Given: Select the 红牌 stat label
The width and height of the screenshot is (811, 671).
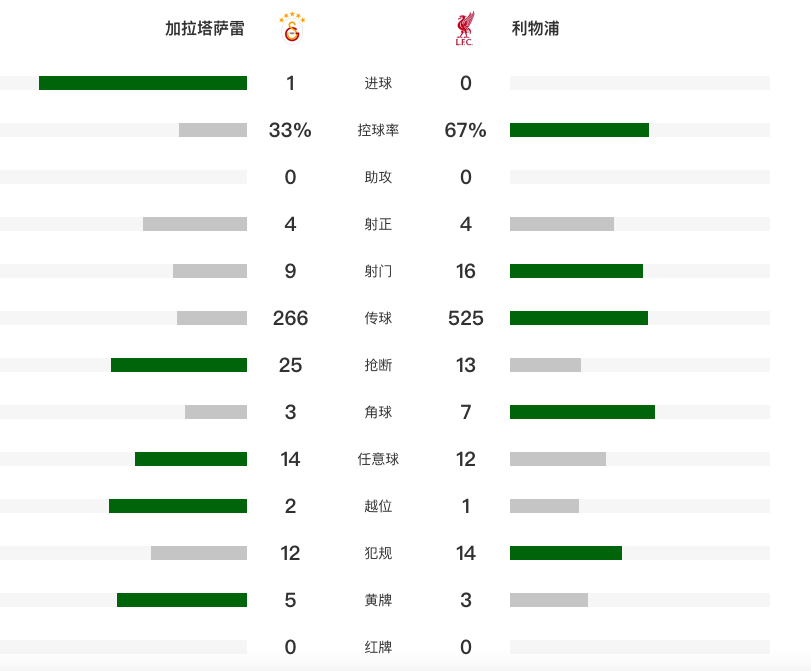Looking at the screenshot, I should [378, 647].
